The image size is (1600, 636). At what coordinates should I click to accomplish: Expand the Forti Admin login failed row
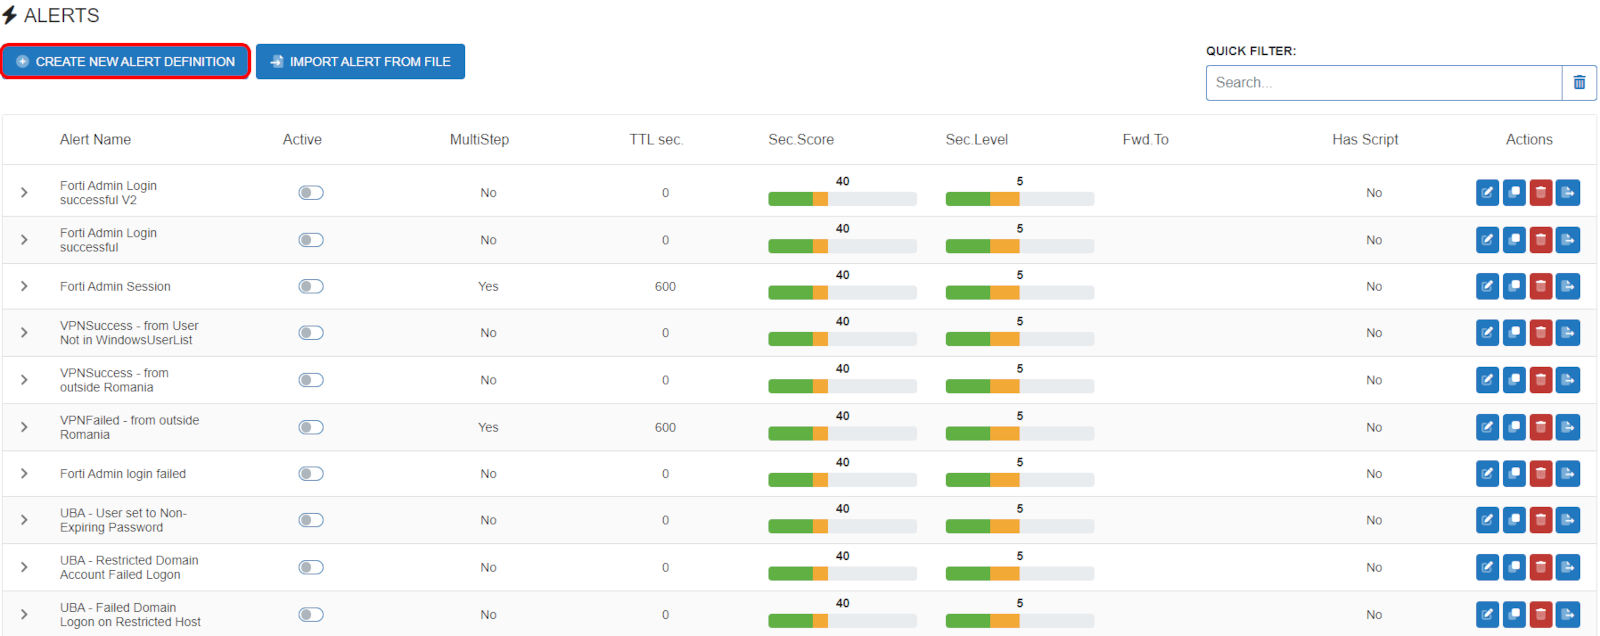pos(24,473)
